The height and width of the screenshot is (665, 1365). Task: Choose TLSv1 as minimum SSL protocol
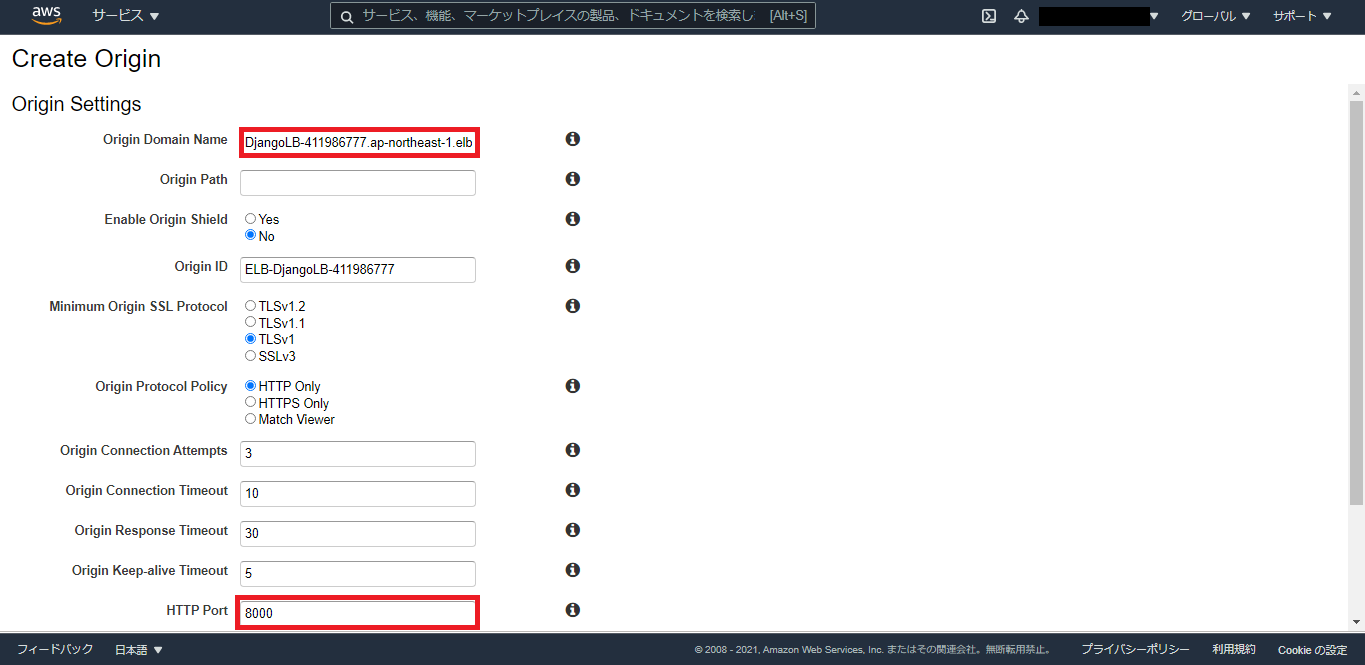tap(250, 339)
